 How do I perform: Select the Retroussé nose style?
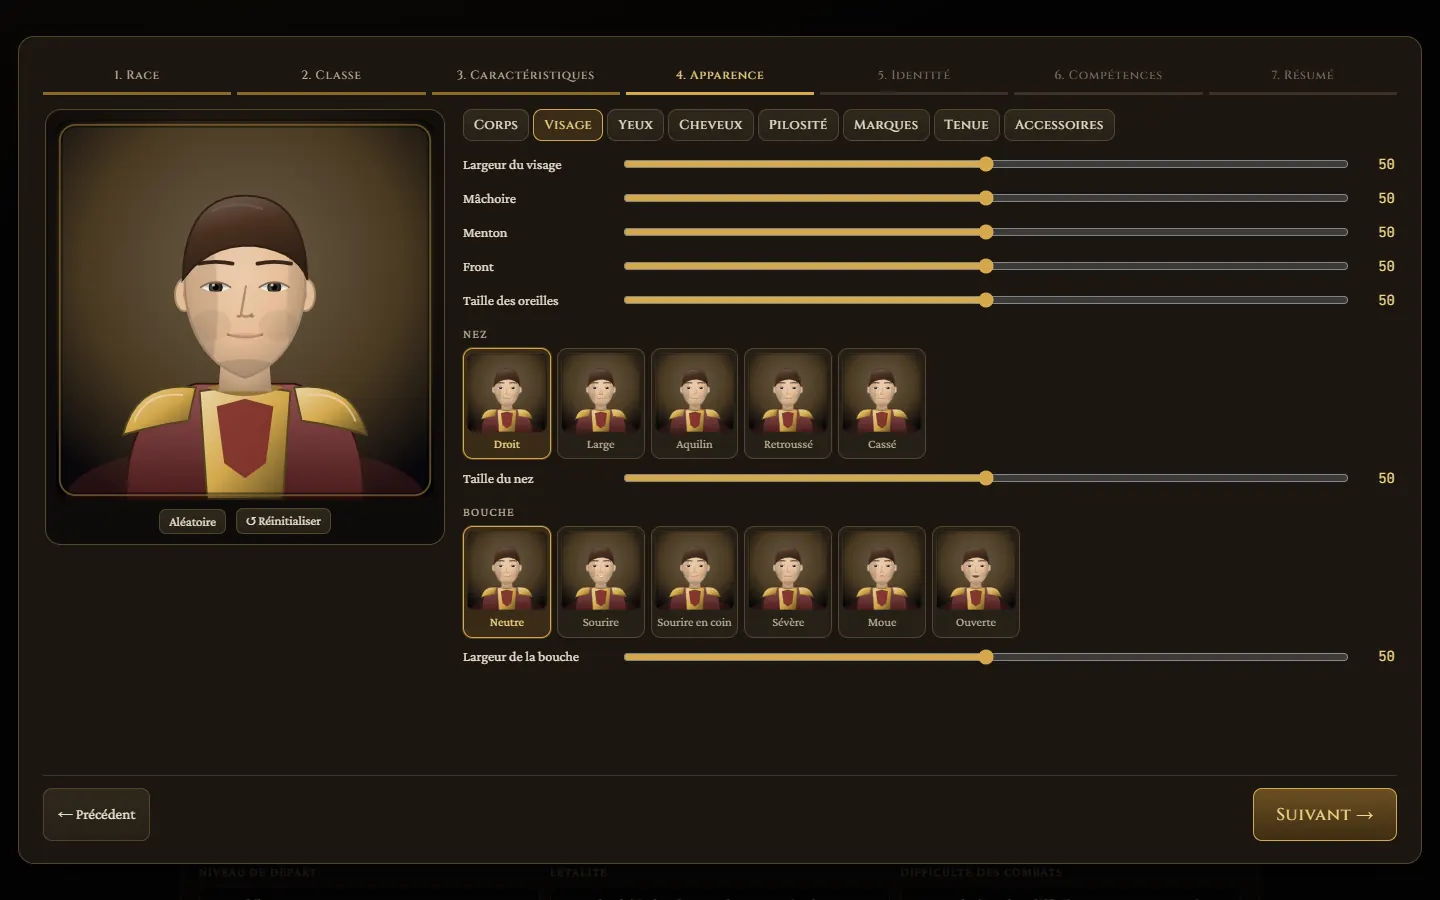[x=788, y=403]
